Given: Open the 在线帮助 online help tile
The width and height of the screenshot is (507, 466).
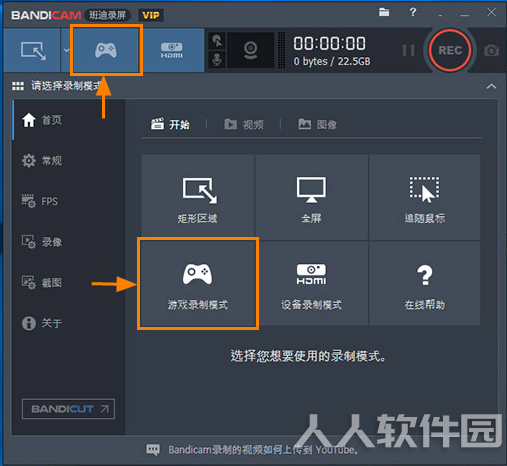Looking at the screenshot, I should point(425,283).
